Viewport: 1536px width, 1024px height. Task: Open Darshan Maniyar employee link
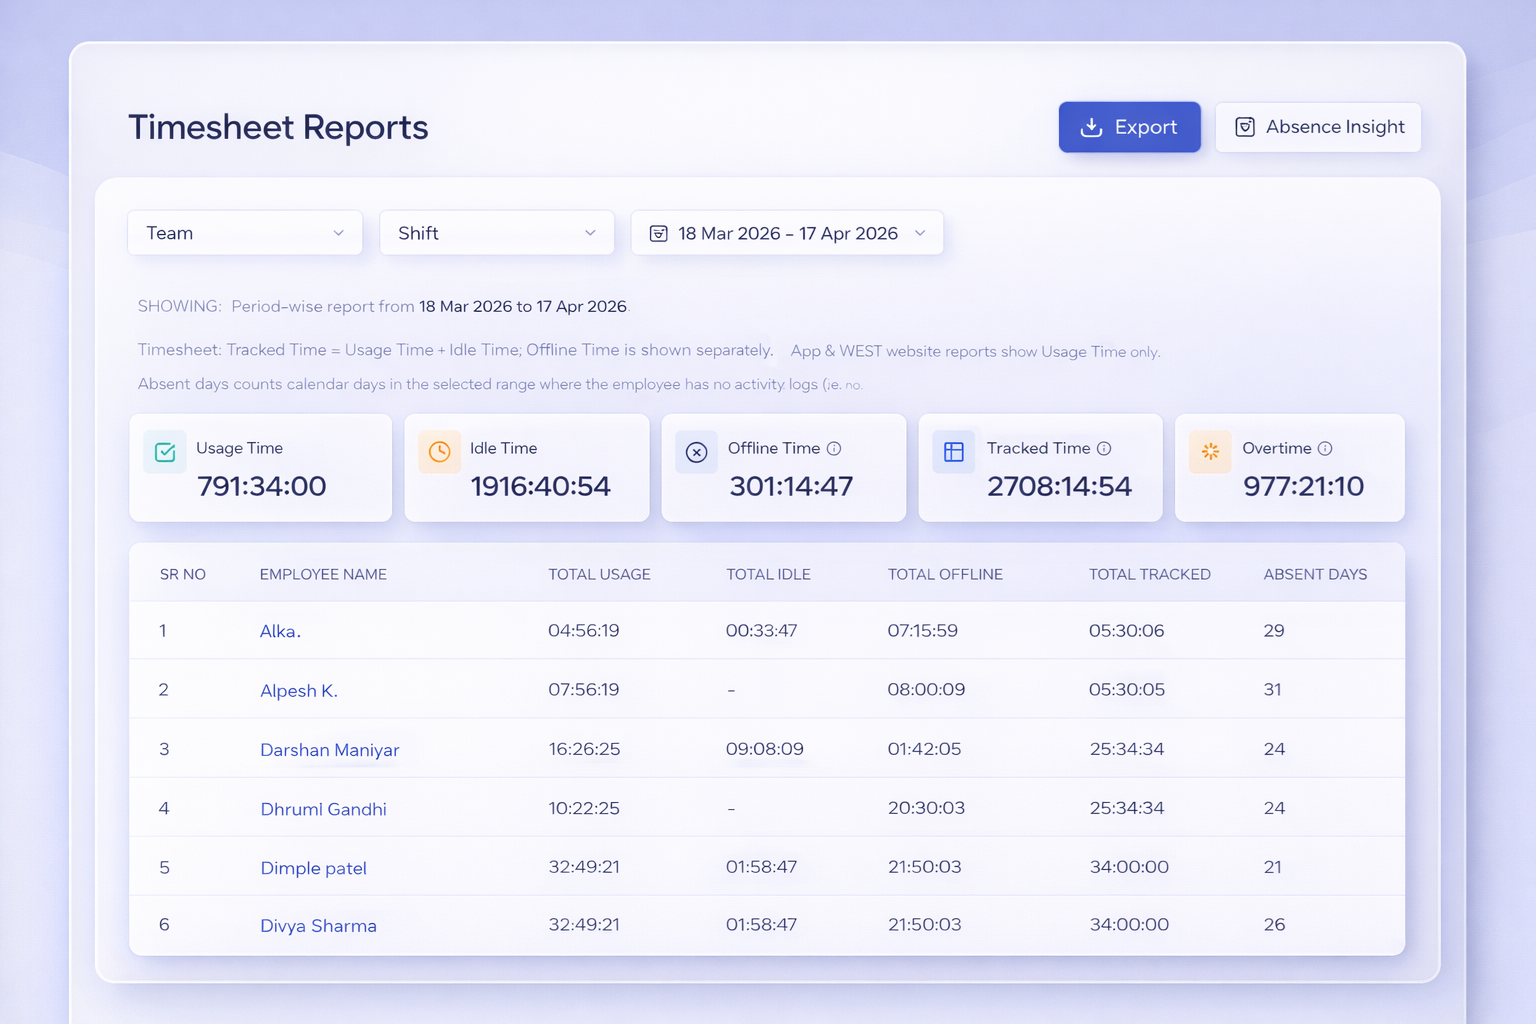pos(330,750)
